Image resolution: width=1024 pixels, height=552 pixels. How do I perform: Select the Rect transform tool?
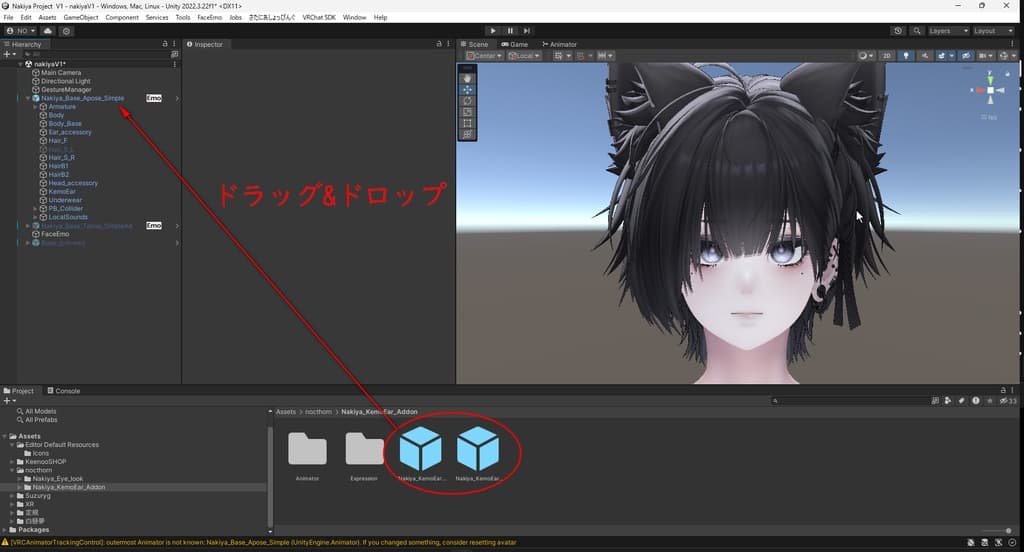467,123
